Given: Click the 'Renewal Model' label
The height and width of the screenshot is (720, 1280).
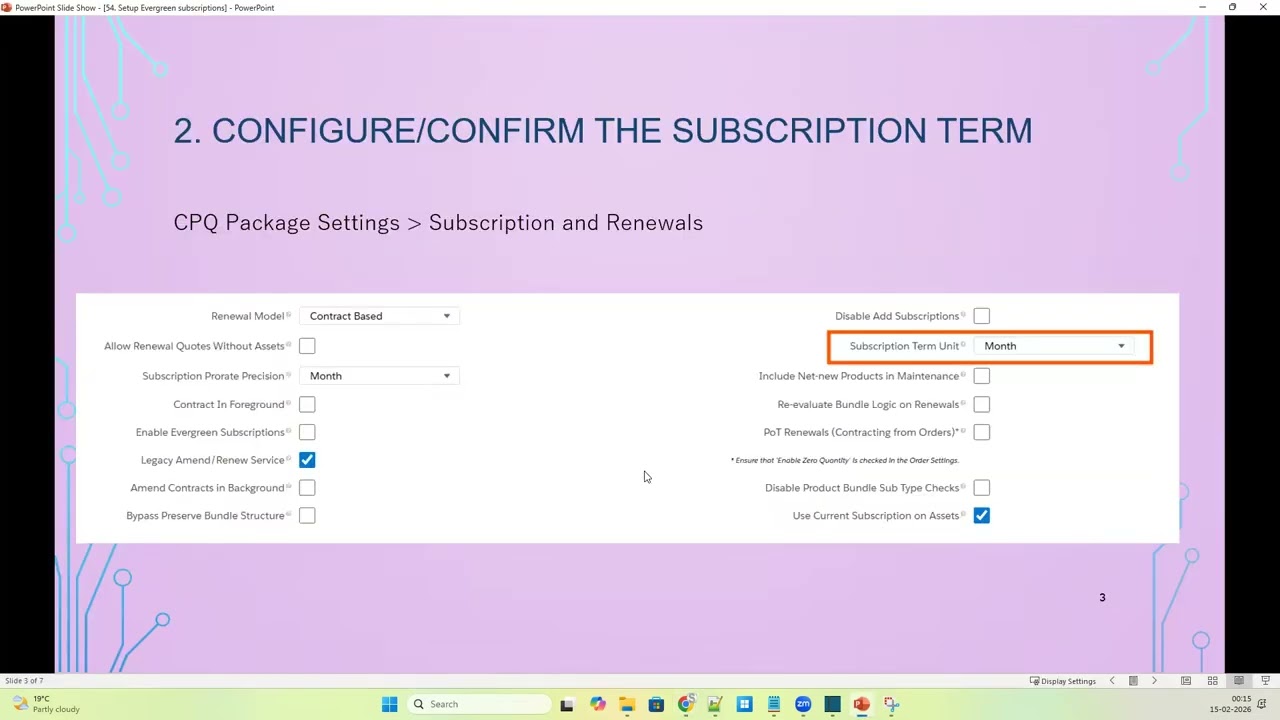Looking at the screenshot, I should 247,316.
